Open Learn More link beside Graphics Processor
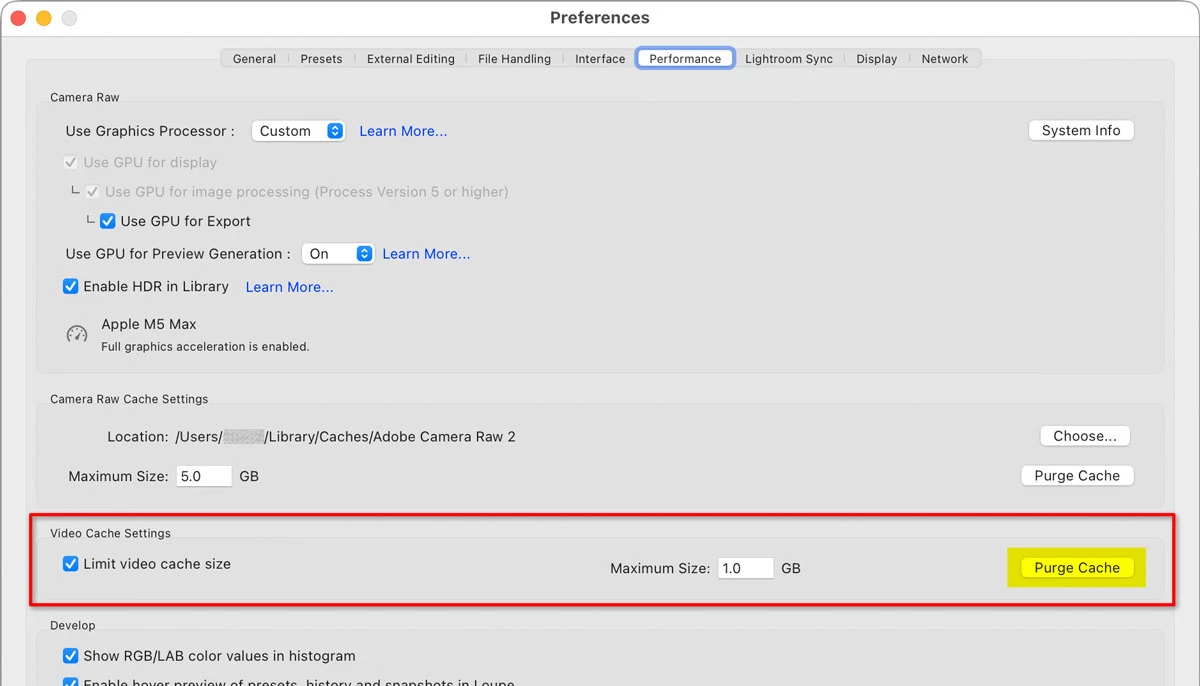The image size is (1200, 686). tap(403, 131)
